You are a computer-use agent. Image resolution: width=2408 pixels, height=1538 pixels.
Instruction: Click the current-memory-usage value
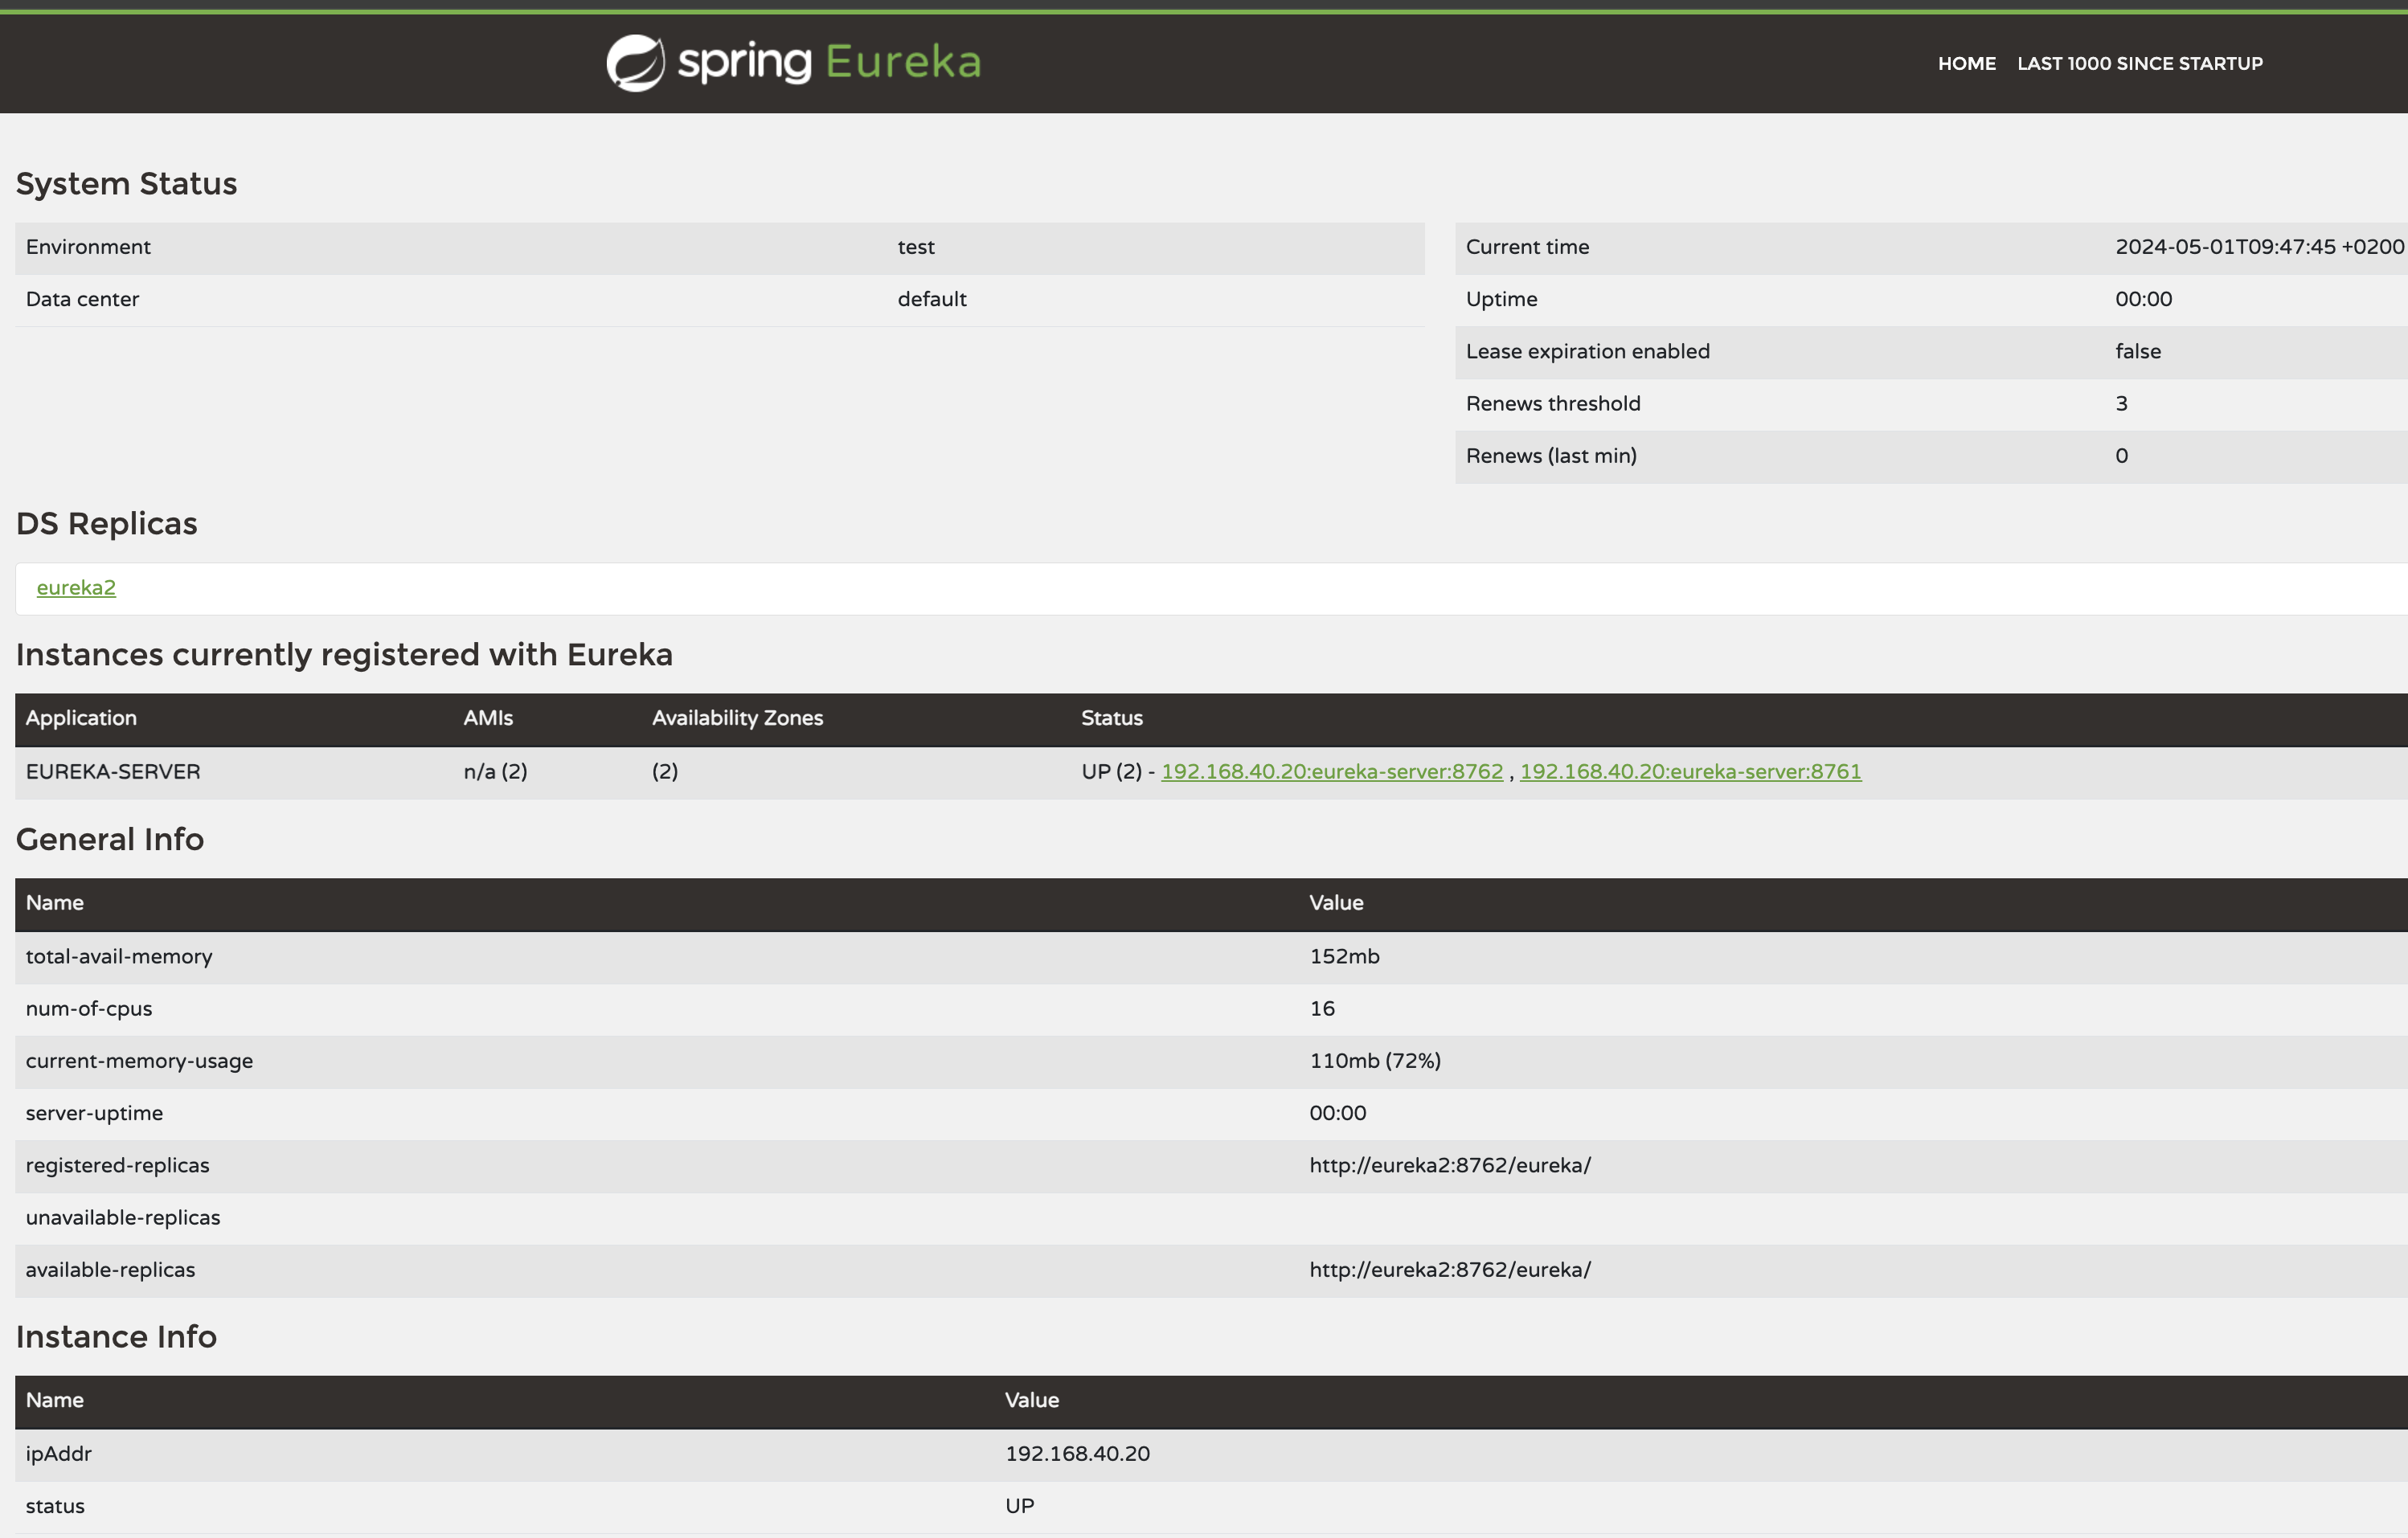[1374, 1061]
